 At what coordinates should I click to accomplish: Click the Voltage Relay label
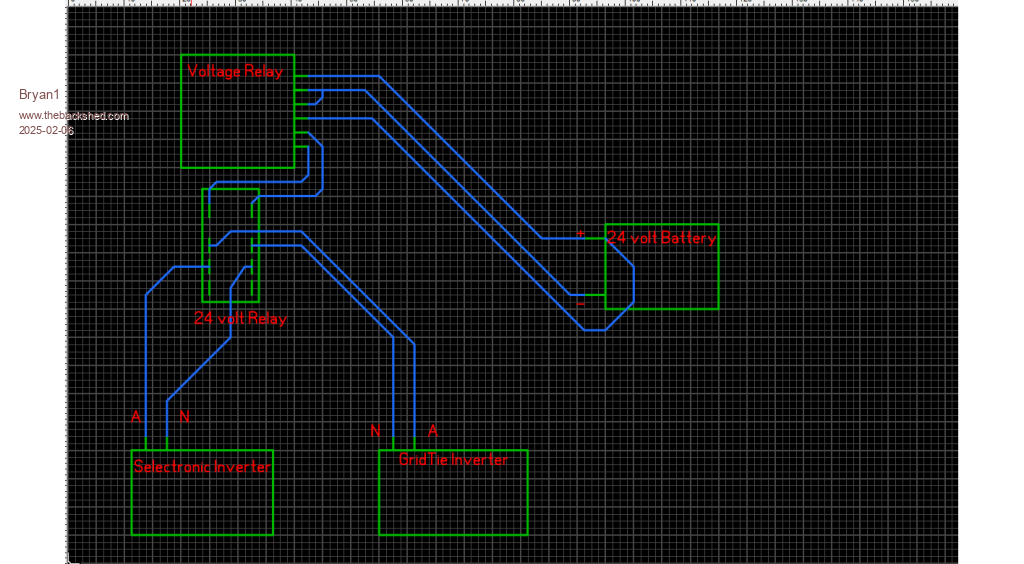coord(235,72)
